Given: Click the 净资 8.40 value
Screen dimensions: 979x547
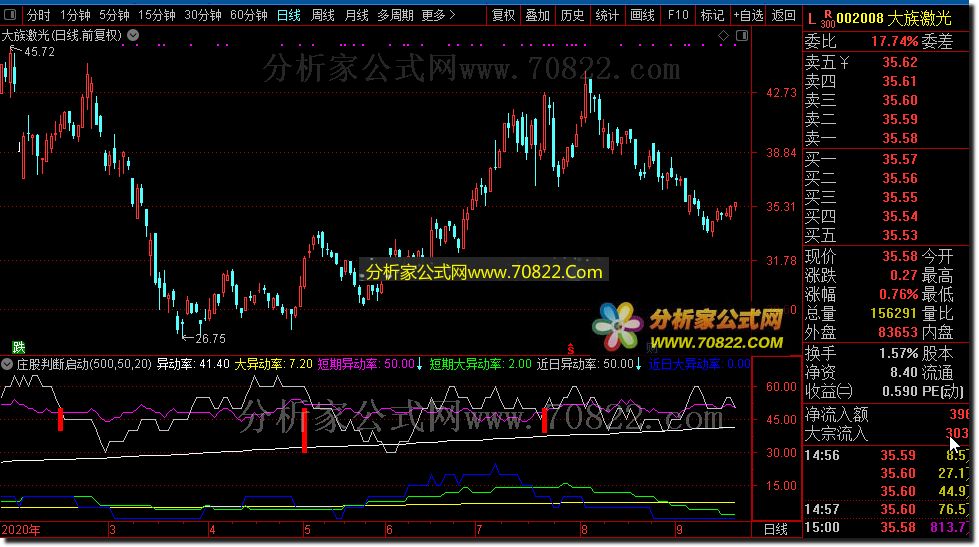Looking at the screenshot, I should coord(903,373).
